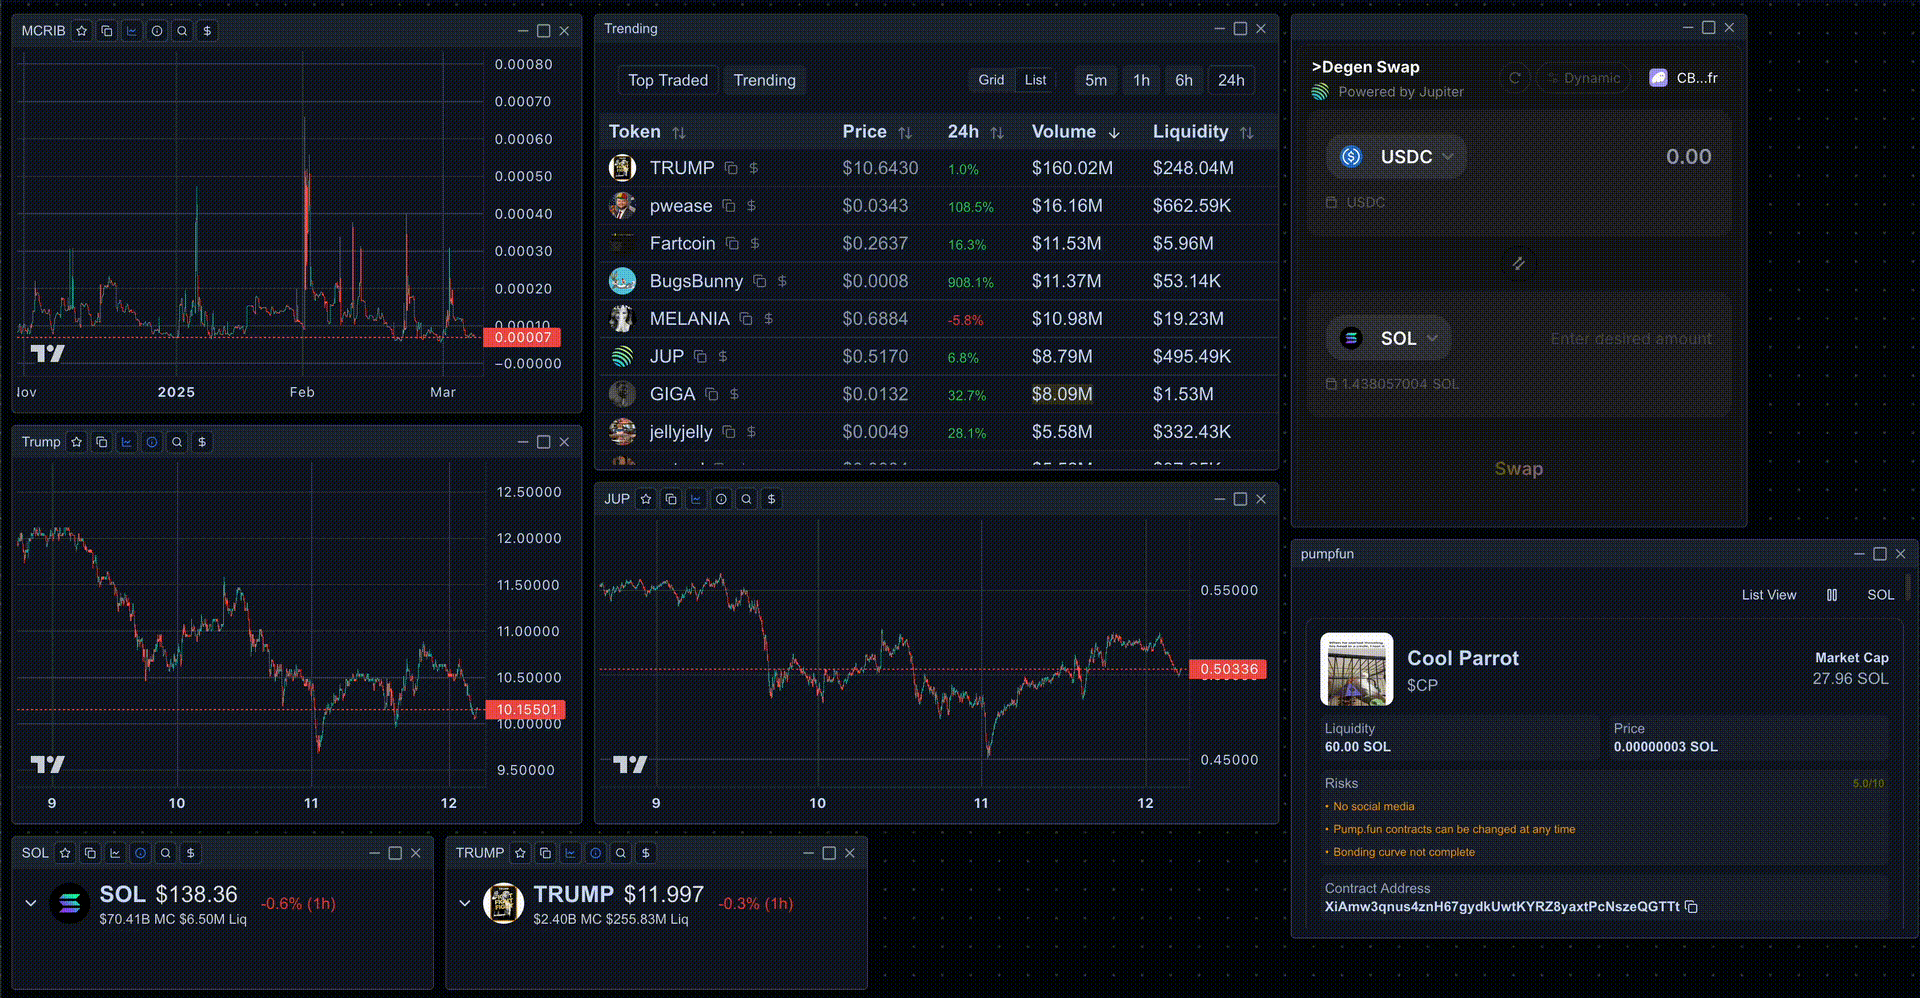Sort the Trending table by 24h change
The width and height of the screenshot is (1920, 998).
[x=975, y=132]
